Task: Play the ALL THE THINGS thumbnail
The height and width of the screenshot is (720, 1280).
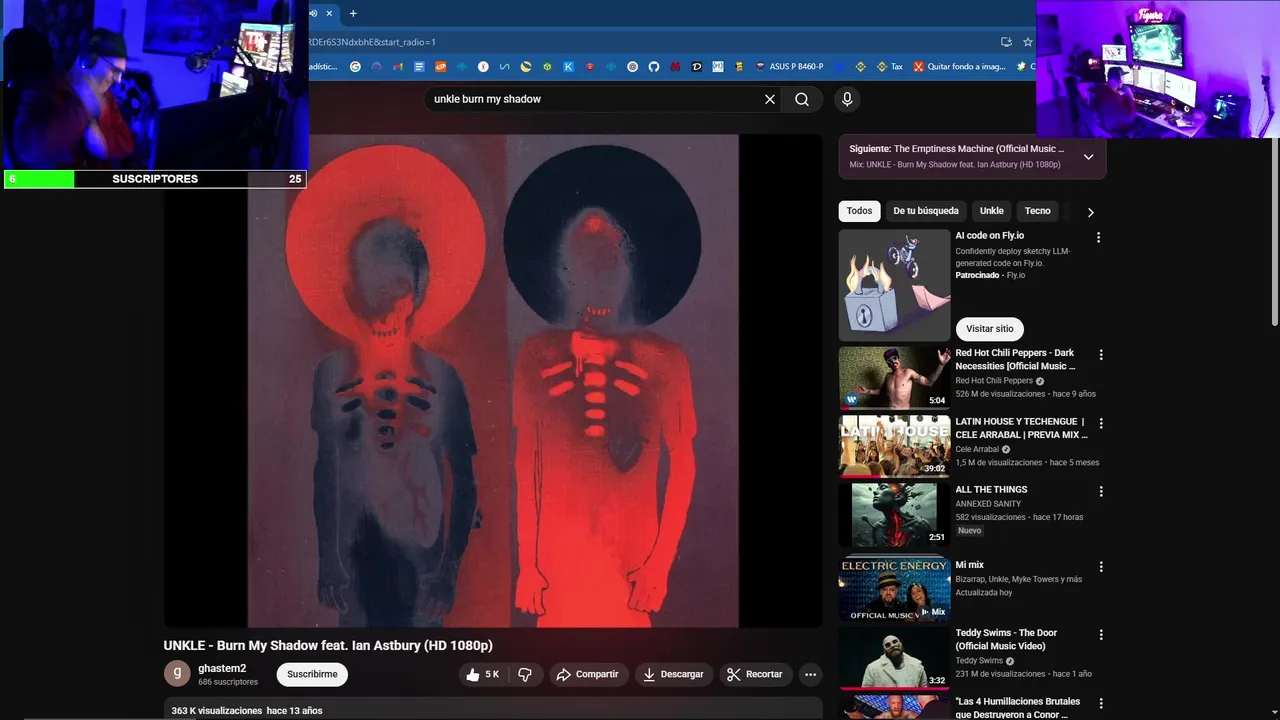Action: click(x=894, y=514)
